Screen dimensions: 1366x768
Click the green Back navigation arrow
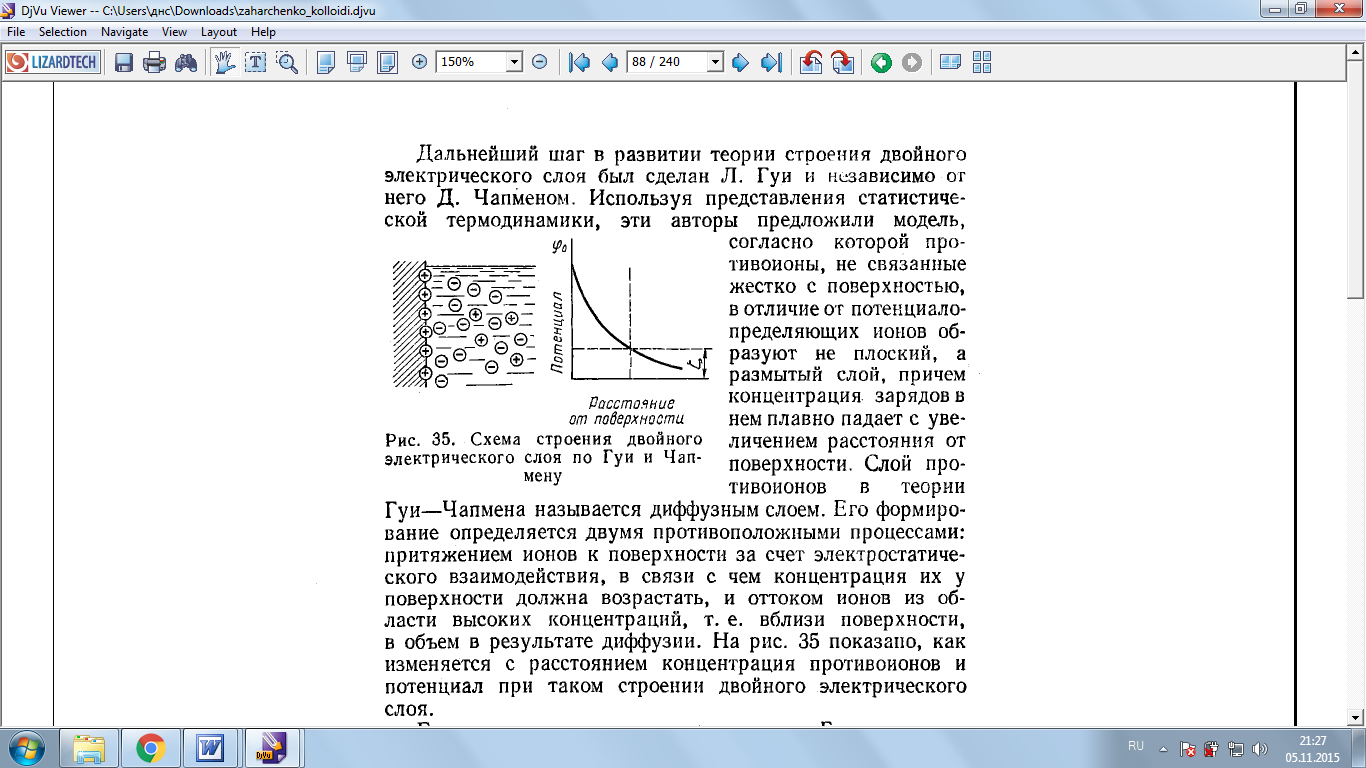coord(881,62)
